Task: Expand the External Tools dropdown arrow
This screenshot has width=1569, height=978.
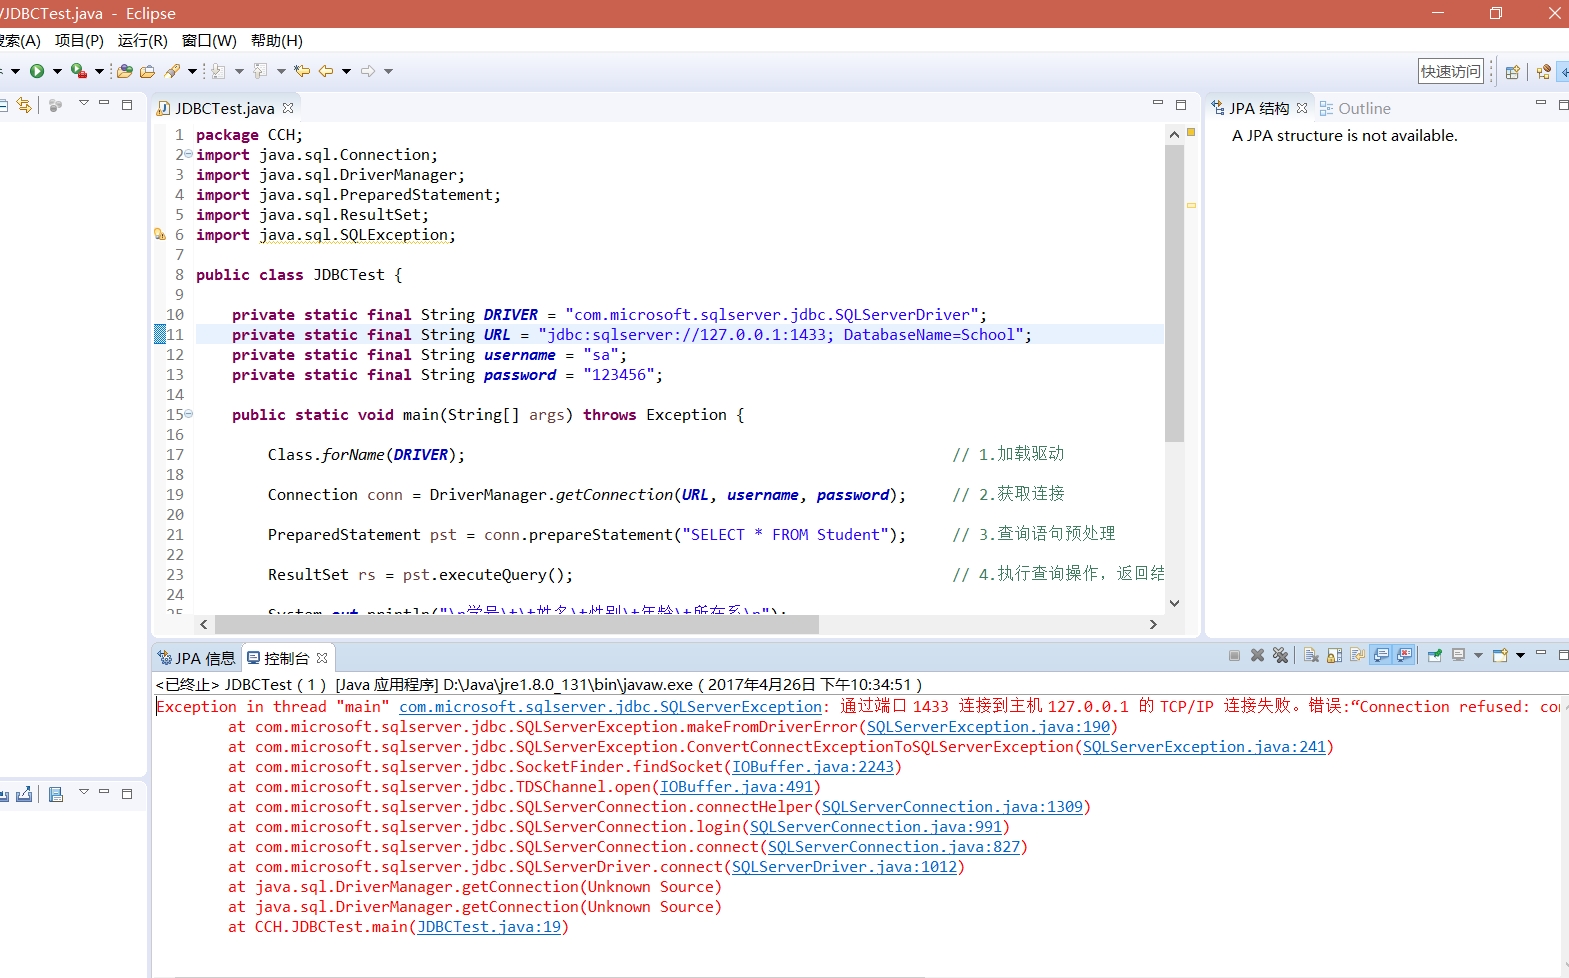Action: click(99, 71)
